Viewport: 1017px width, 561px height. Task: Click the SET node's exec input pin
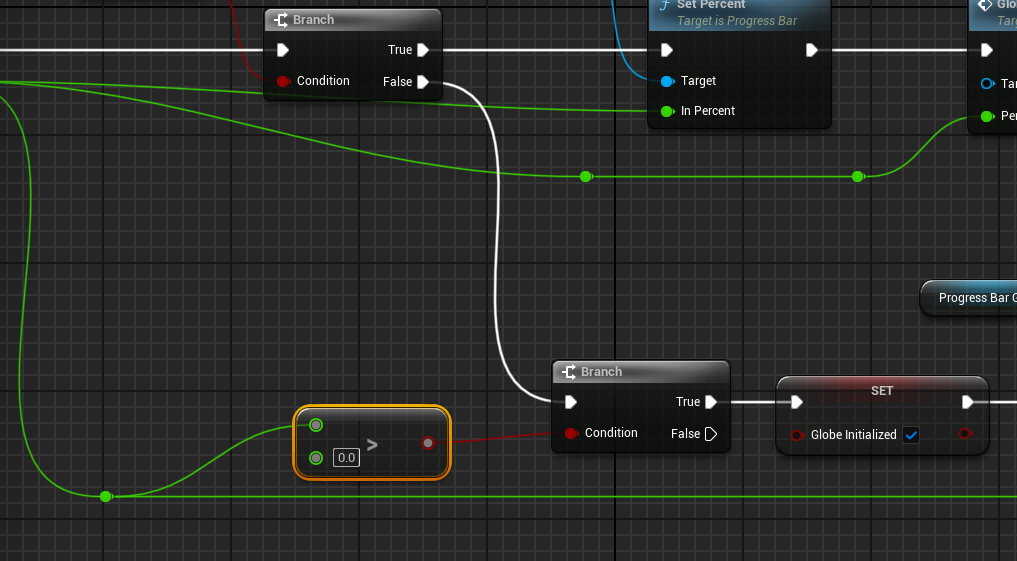[x=796, y=402]
